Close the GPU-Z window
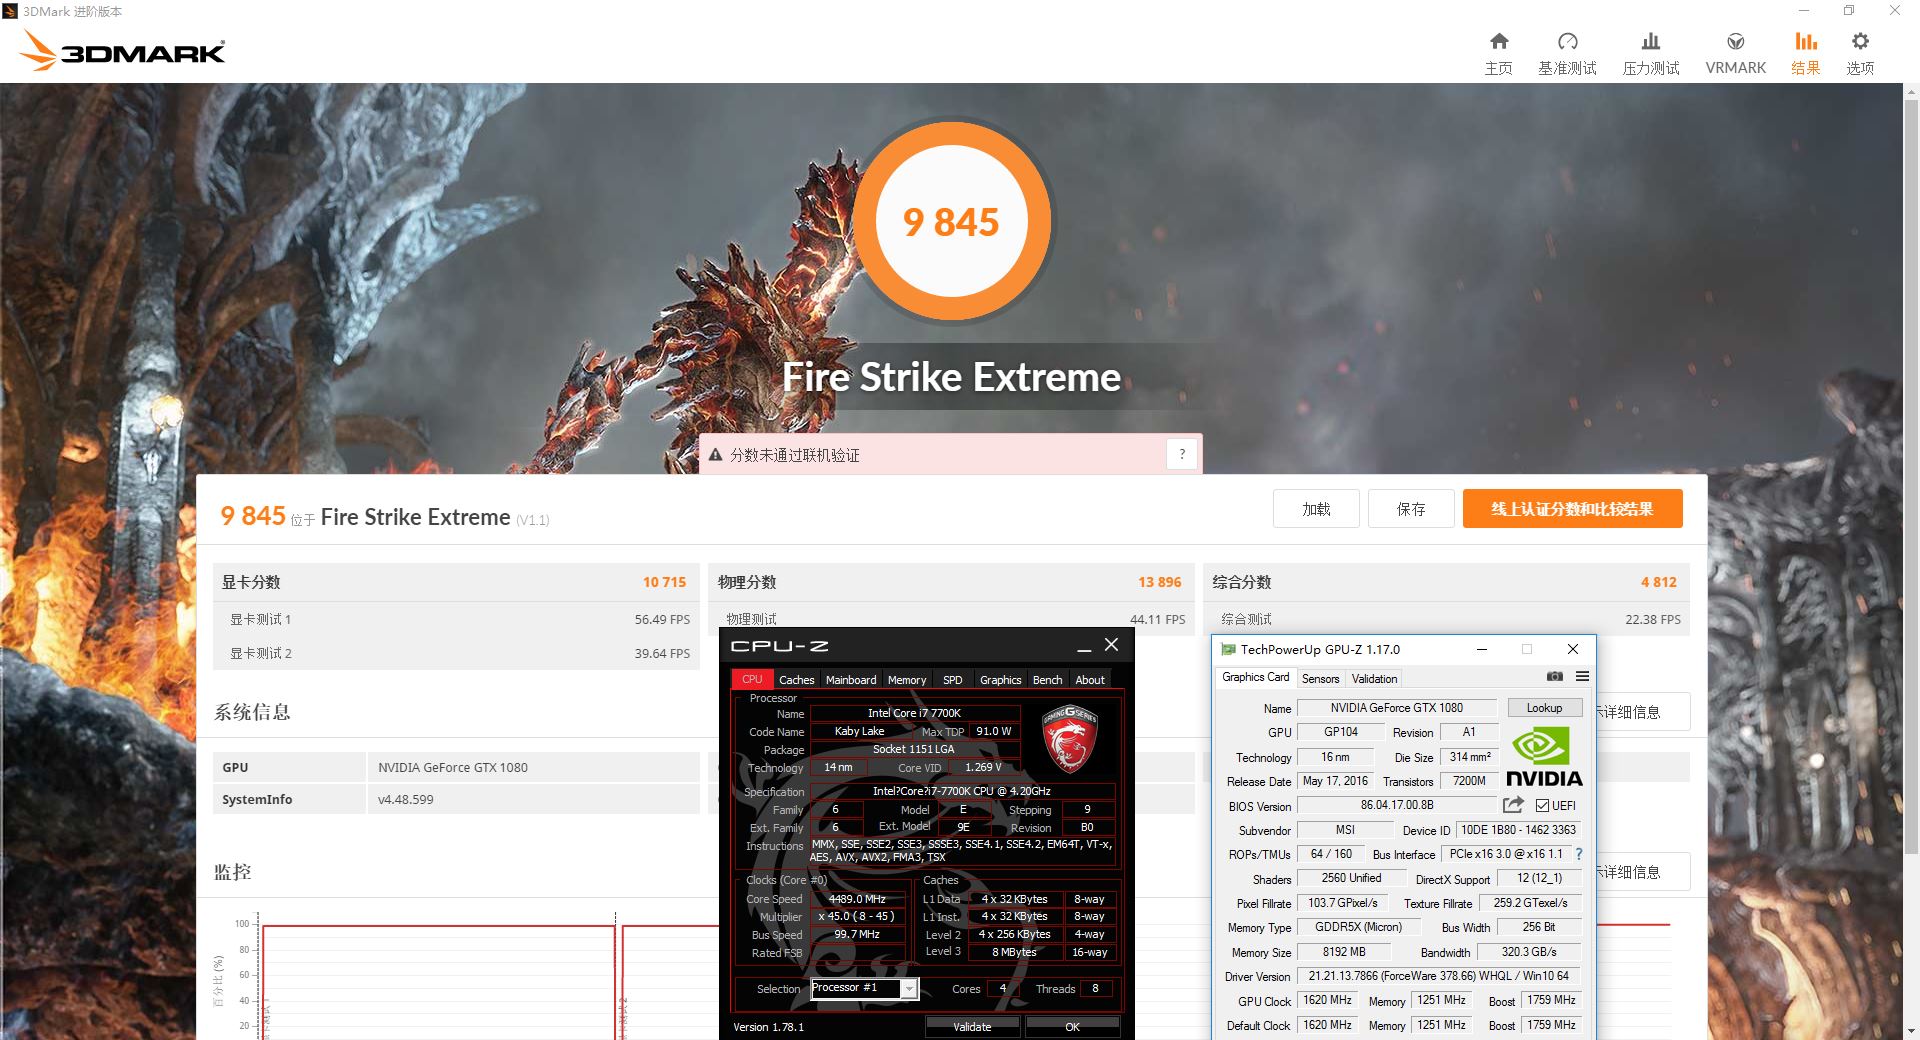The height and width of the screenshot is (1040, 1920). tap(1573, 649)
